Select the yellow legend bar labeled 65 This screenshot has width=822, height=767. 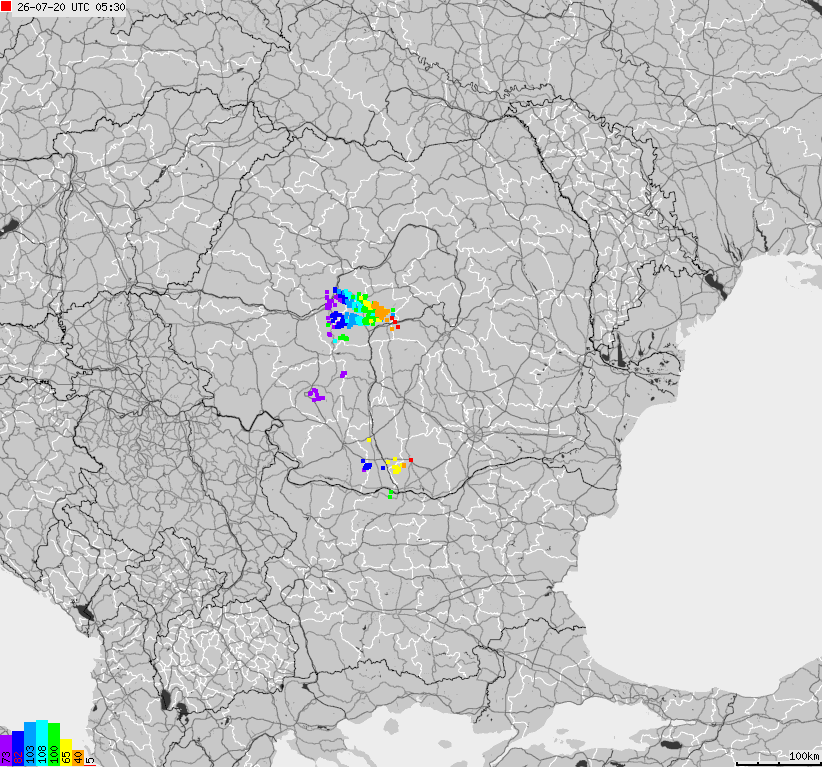point(66,752)
